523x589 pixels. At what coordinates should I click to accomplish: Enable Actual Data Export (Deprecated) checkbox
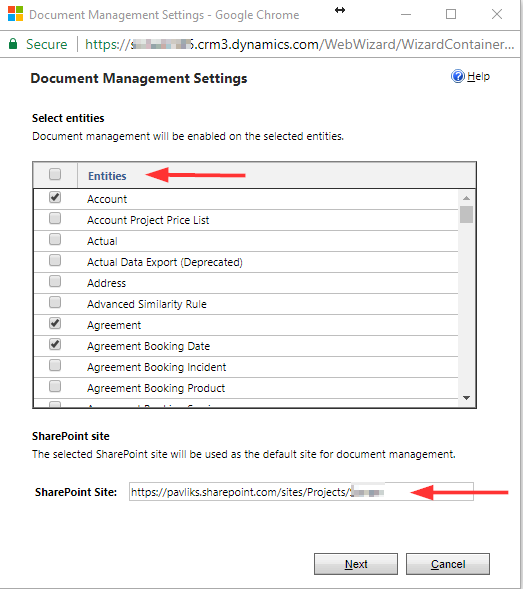coord(55,260)
